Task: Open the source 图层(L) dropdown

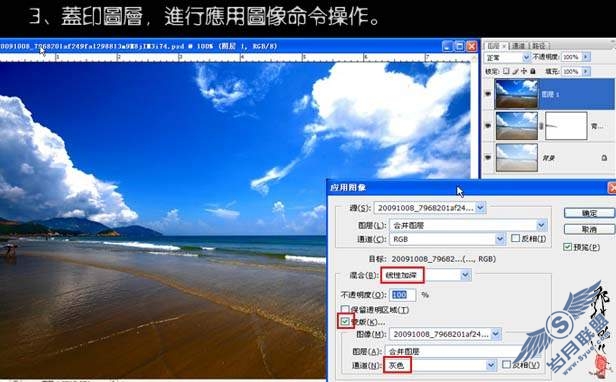Action: 541,225
